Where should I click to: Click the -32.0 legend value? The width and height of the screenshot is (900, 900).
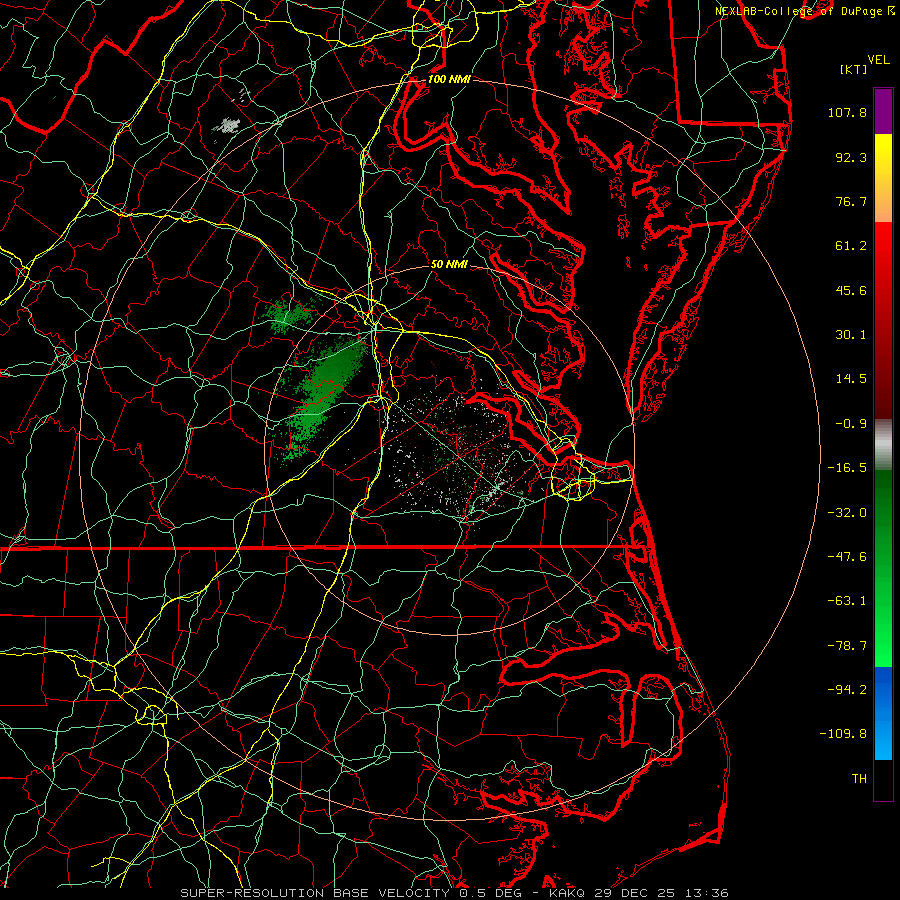tap(847, 513)
